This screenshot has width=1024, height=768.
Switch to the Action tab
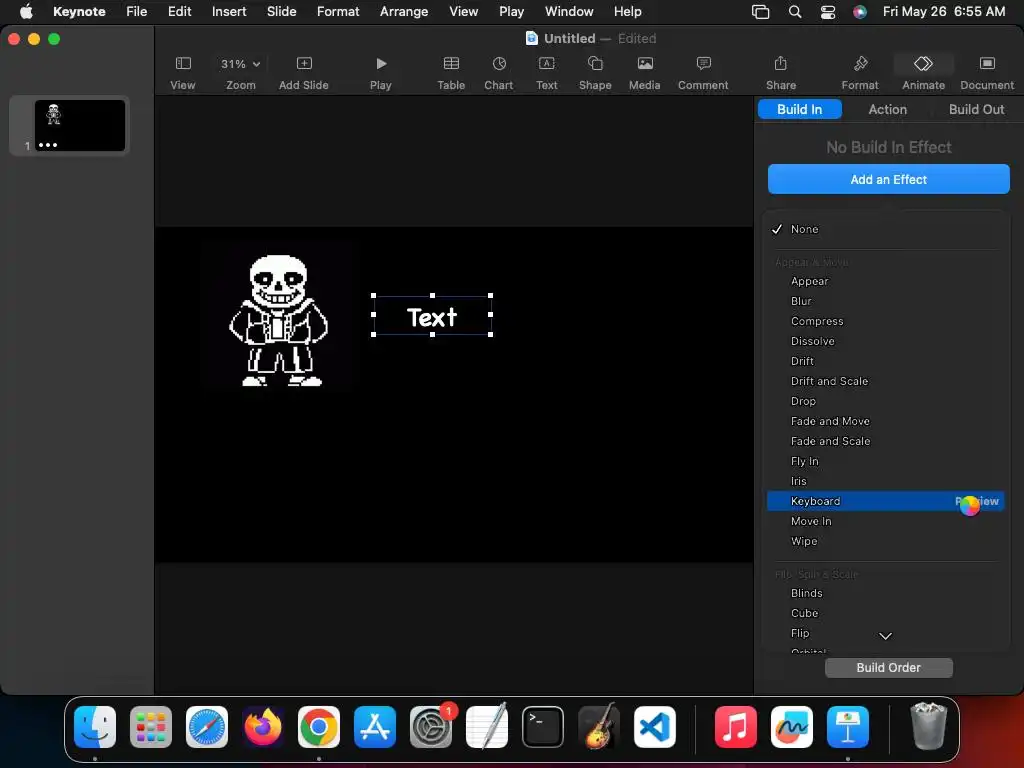click(888, 109)
